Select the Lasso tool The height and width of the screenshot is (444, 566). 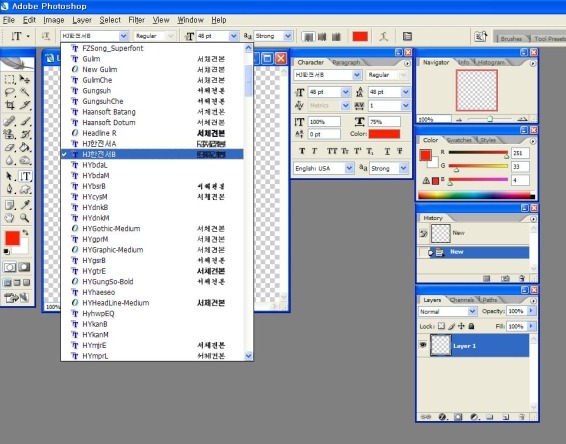(x=9, y=92)
